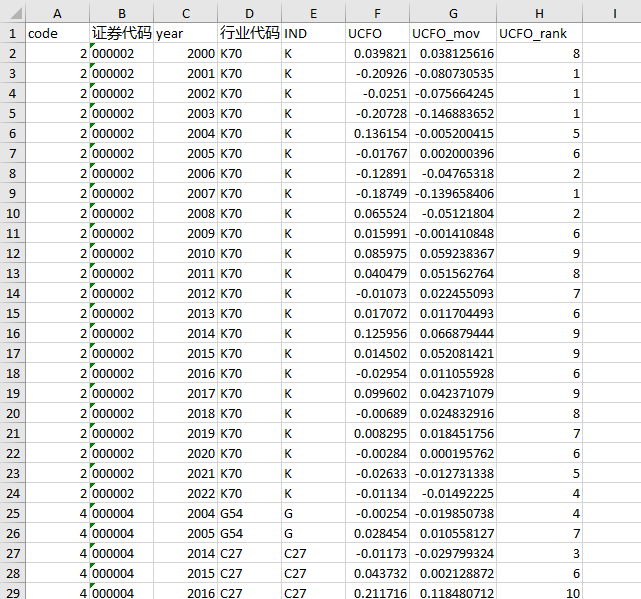641x599 pixels.
Task: Select column G header
Action: coord(453,13)
